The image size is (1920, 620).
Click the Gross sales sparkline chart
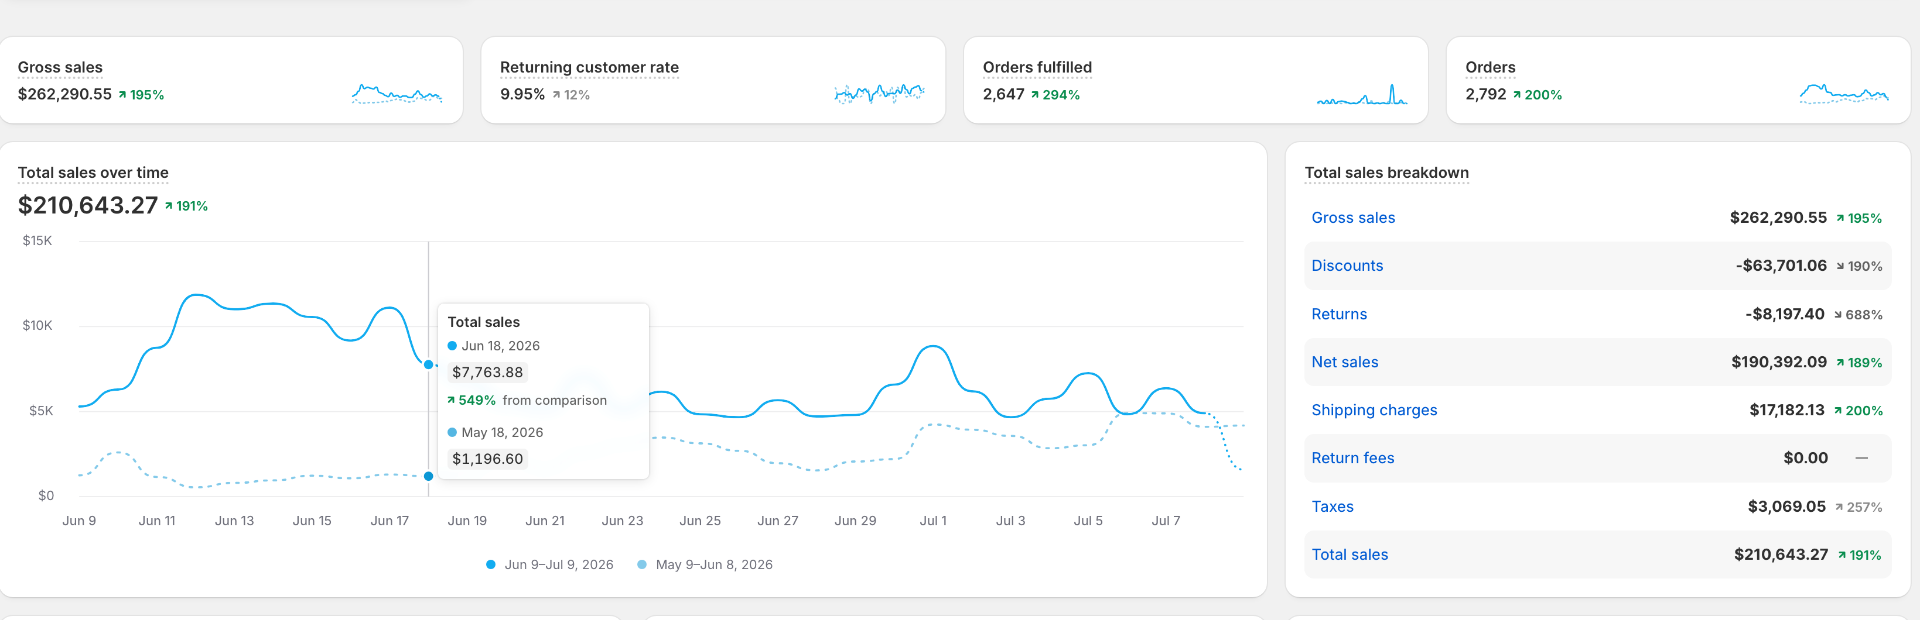point(397,94)
